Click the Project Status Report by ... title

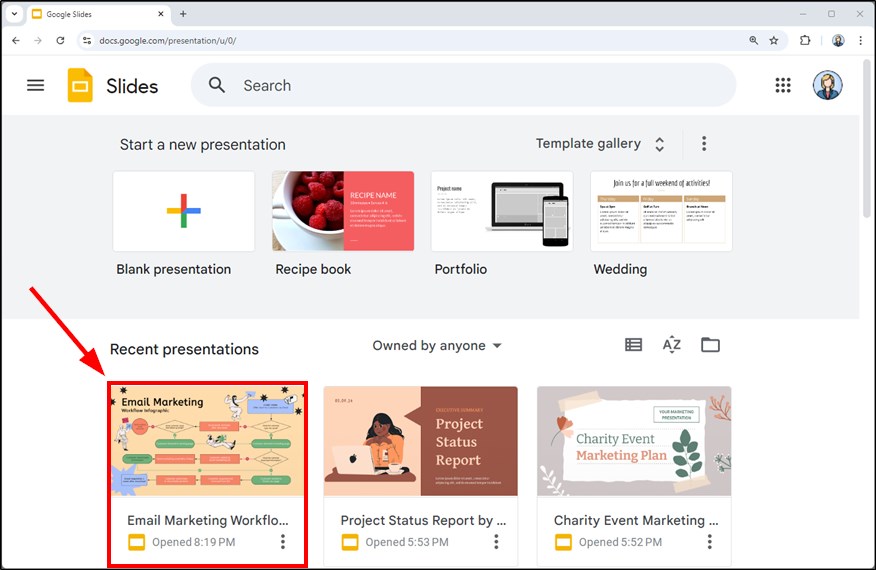pyautogui.click(x=423, y=520)
